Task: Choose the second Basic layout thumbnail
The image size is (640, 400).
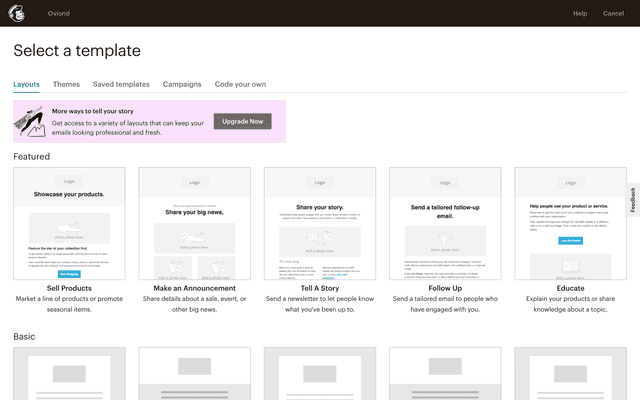Action: click(x=194, y=373)
